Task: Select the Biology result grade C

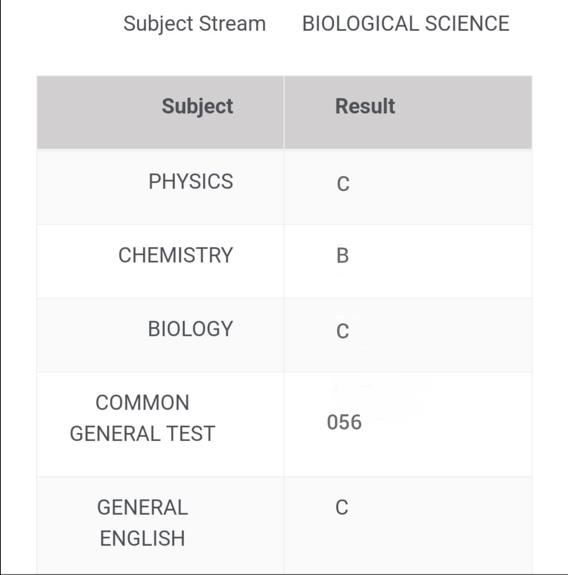Action: click(342, 331)
